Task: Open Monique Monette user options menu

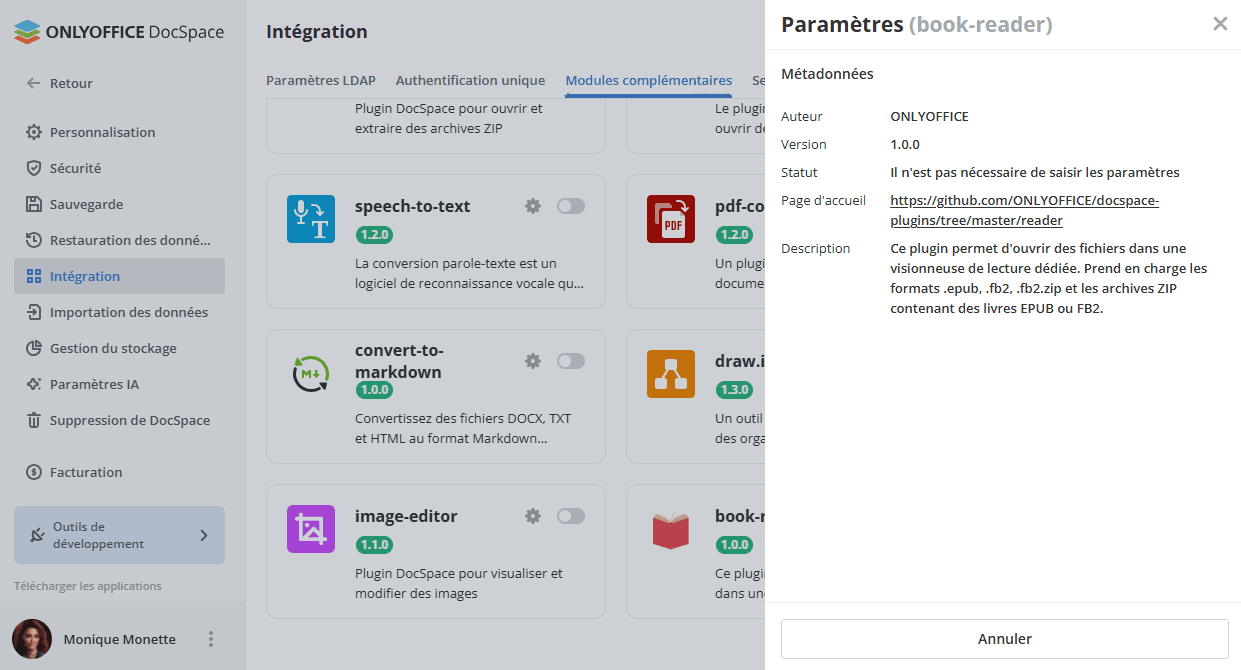Action: click(210, 639)
